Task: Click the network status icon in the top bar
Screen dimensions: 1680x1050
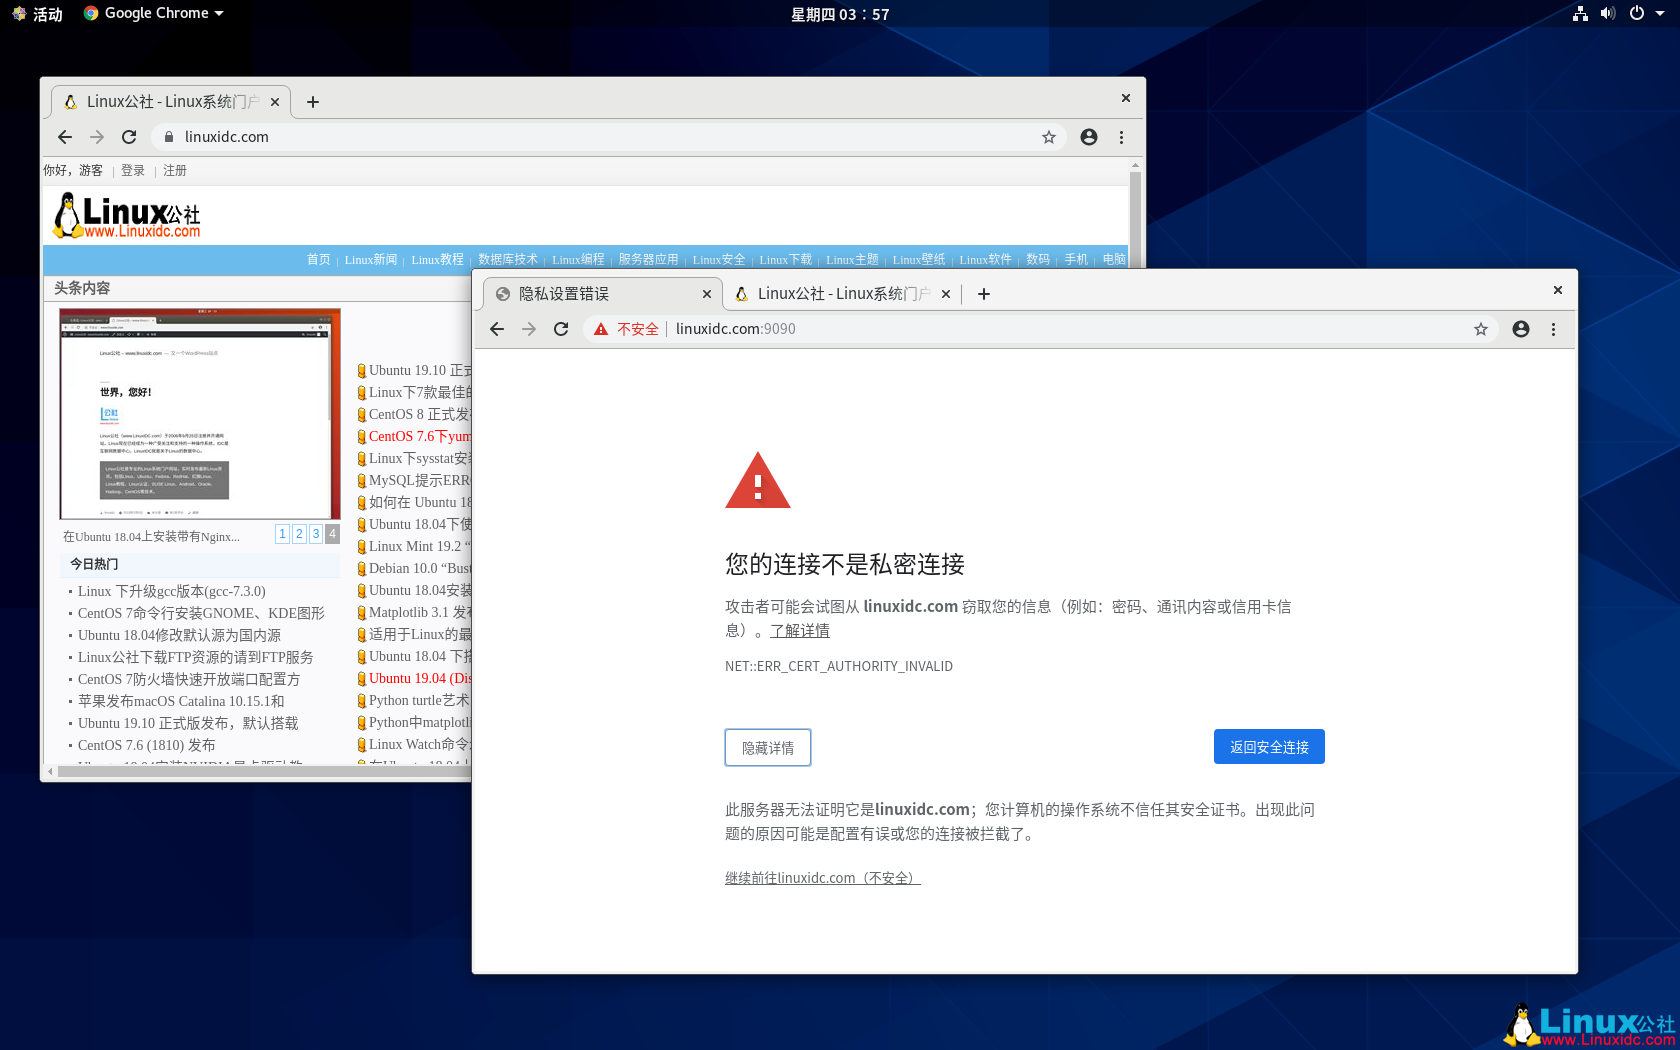Action: click(1580, 13)
